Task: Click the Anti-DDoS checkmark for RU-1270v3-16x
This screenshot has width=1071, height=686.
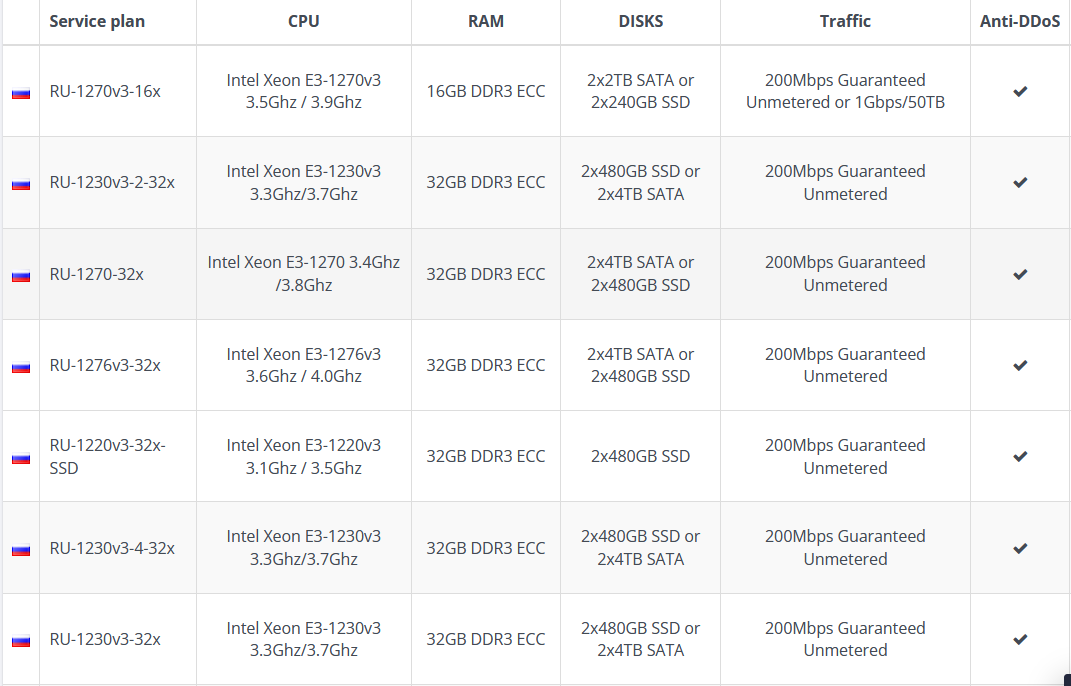Action: pos(1020,91)
